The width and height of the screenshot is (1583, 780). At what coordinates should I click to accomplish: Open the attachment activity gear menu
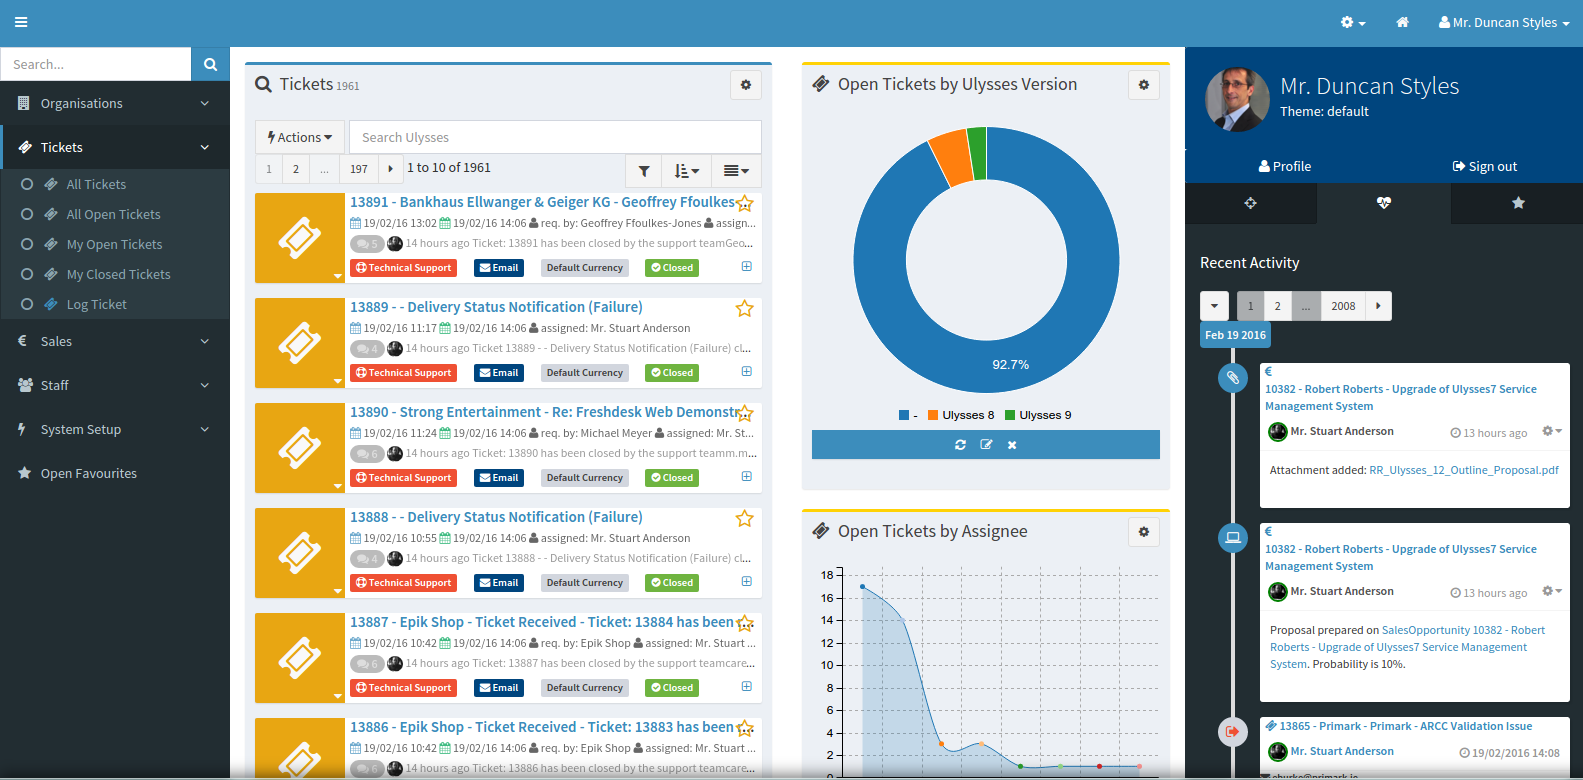1551,431
